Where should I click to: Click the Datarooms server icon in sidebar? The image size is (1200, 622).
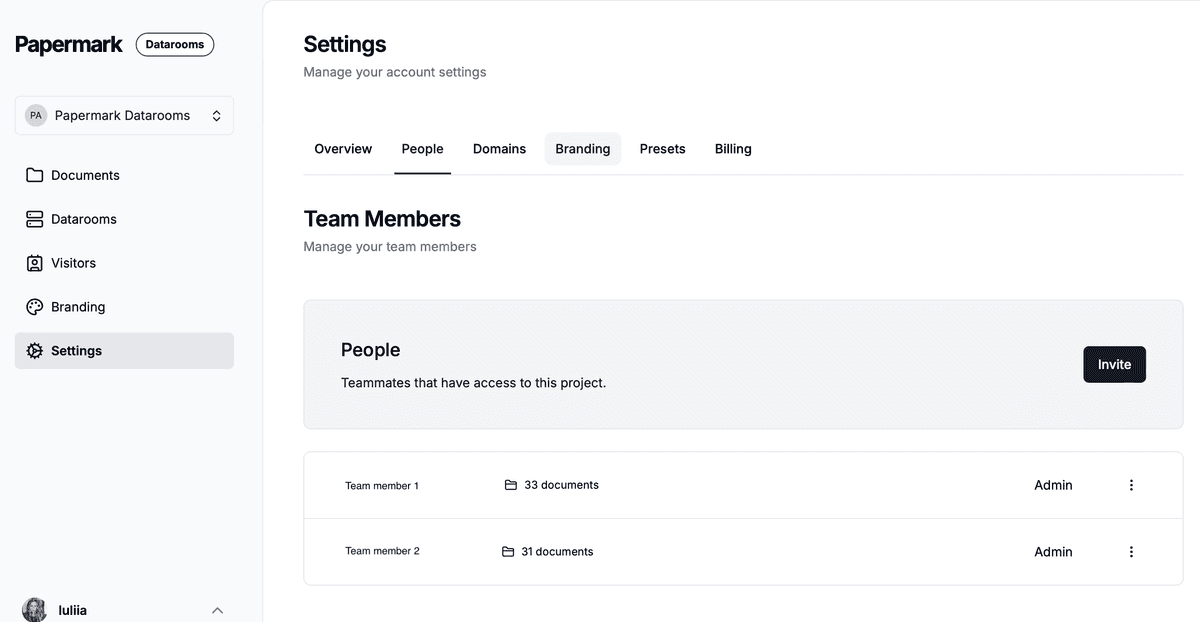click(34, 219)
